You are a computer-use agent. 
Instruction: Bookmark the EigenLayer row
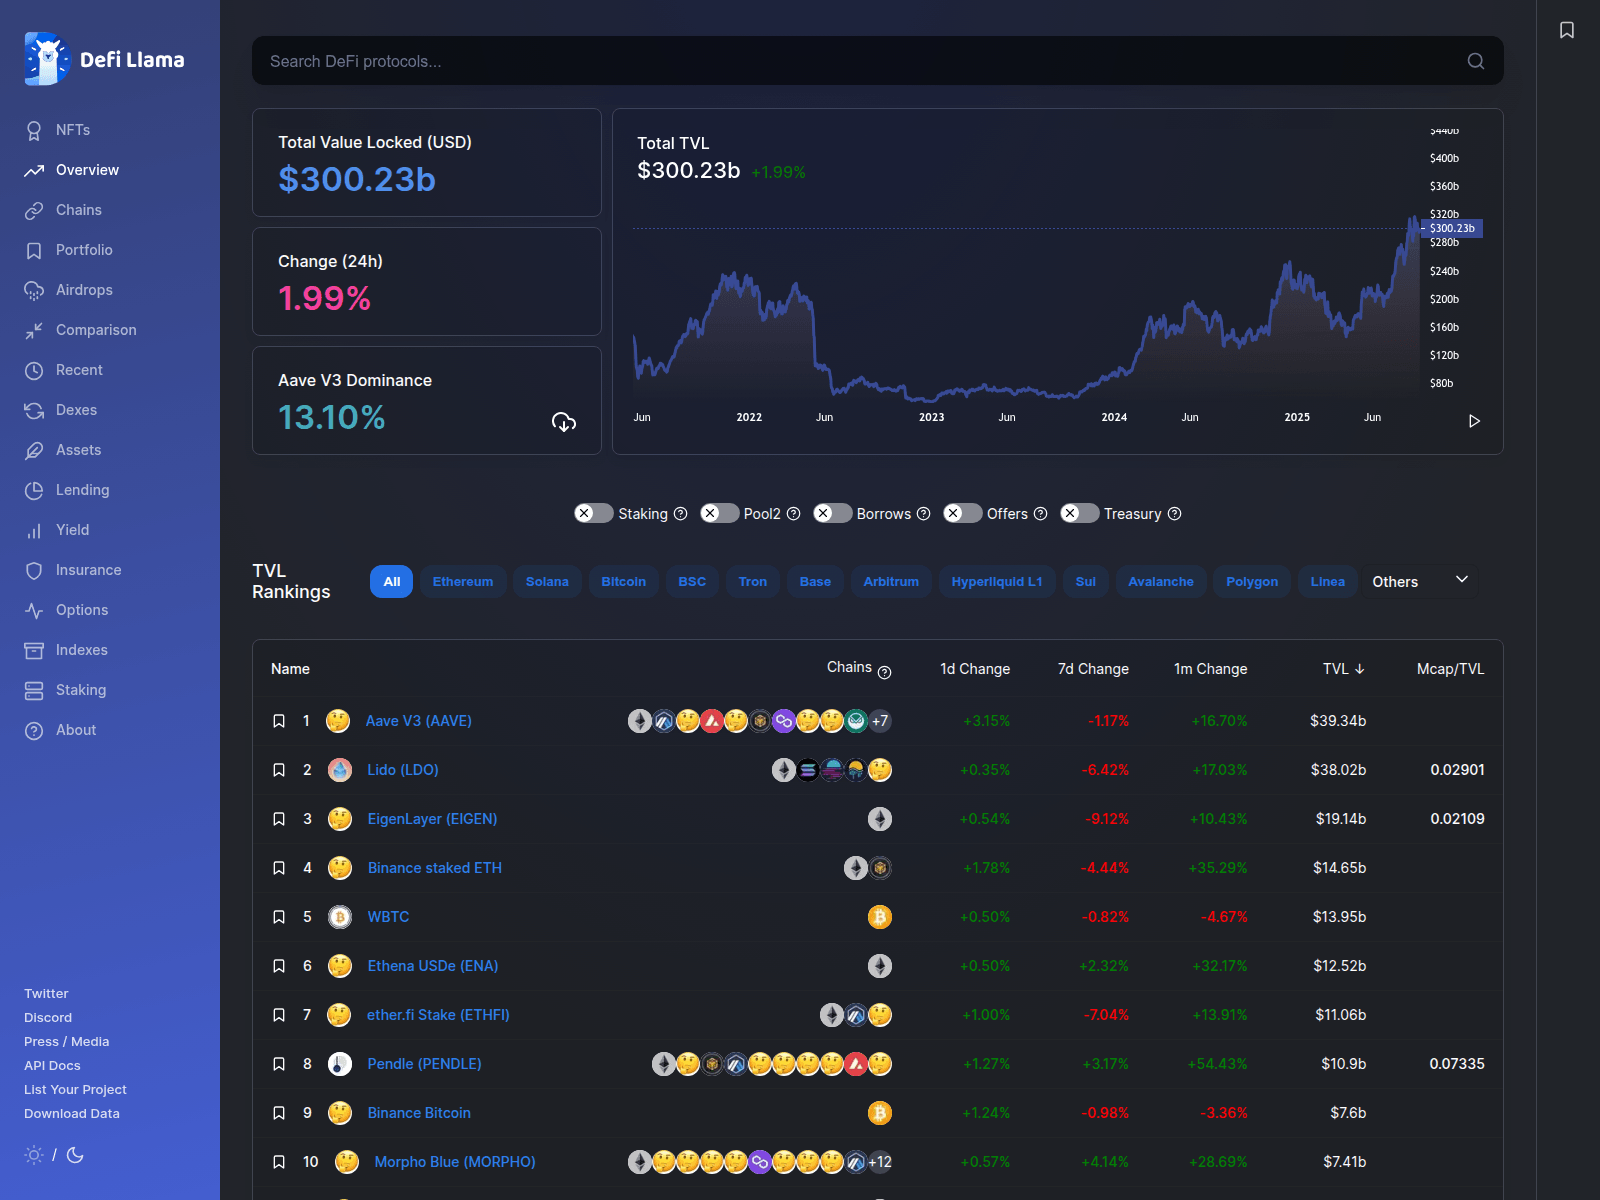click(x=279, y=819)
